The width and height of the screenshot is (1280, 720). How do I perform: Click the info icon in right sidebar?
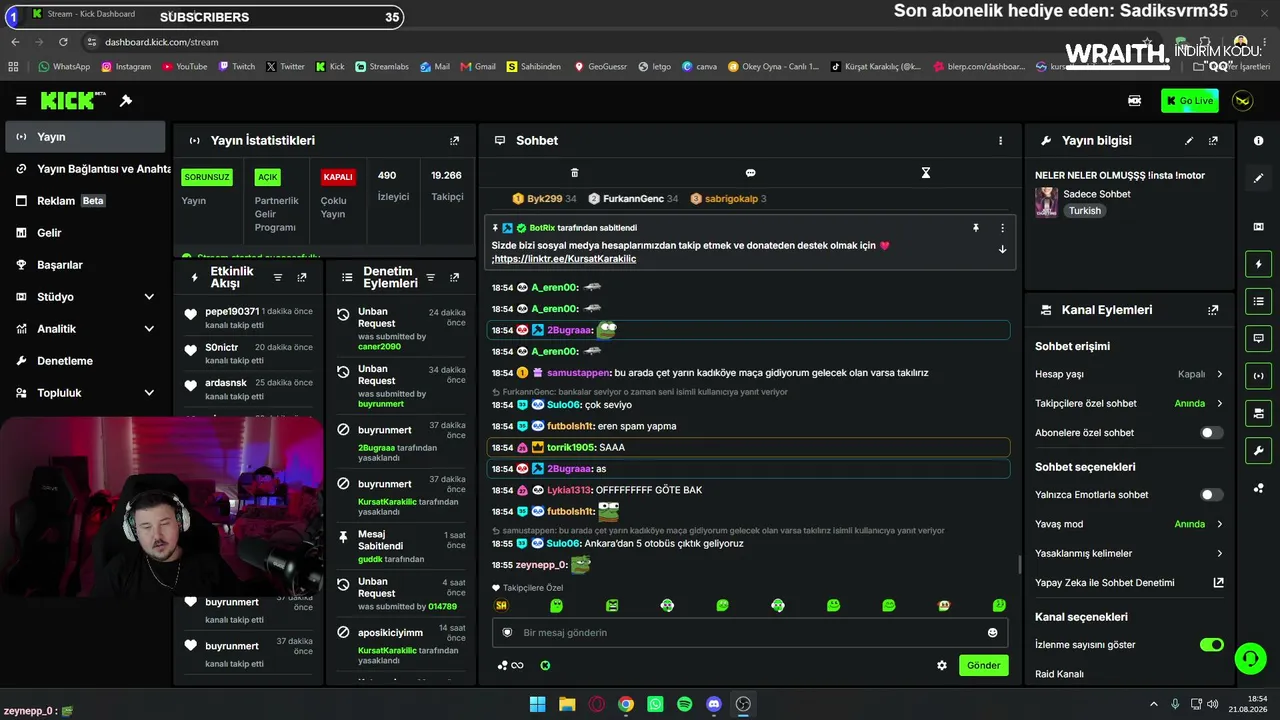(1258, 141)
